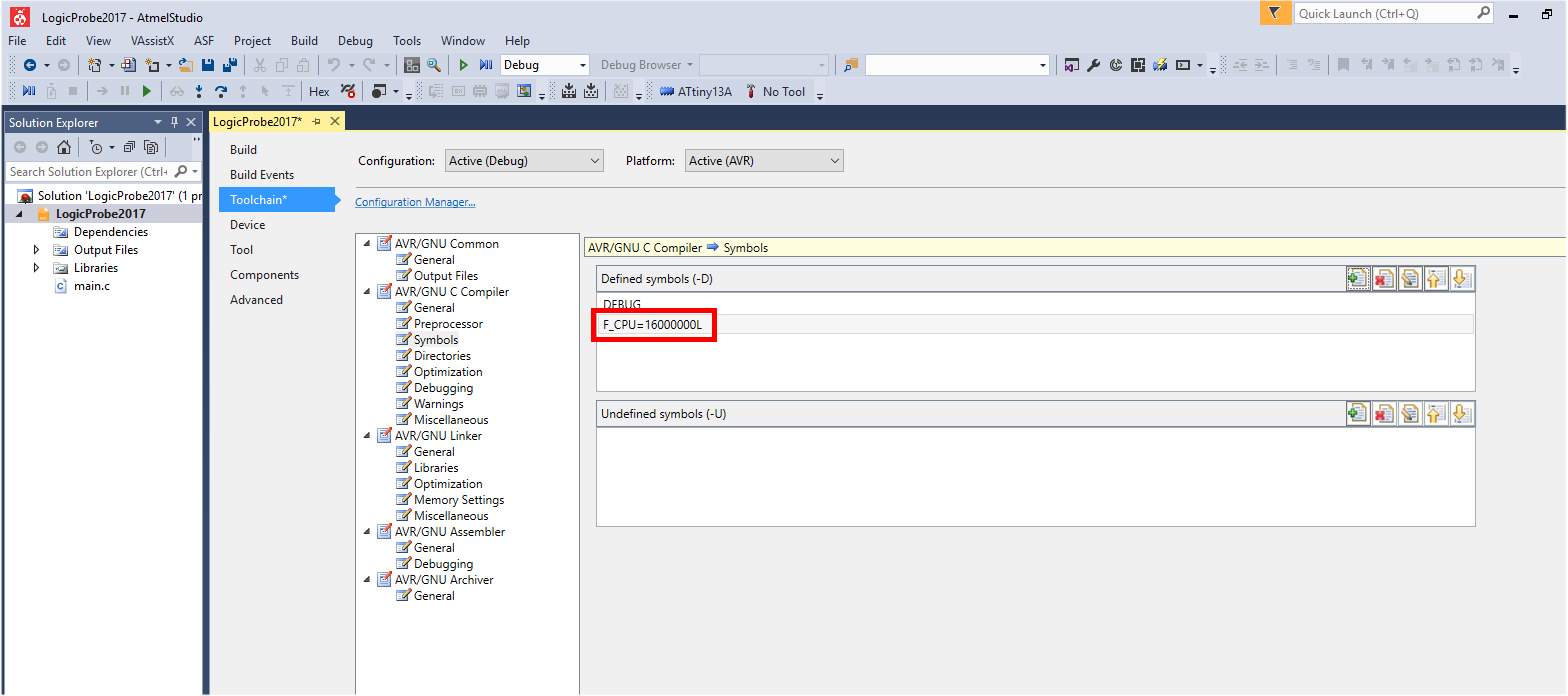Click the wrench Properties icon in toolbar
Image resolution: width=1568 pixels, height=696 pixels.
click(x=1094, y=65)
